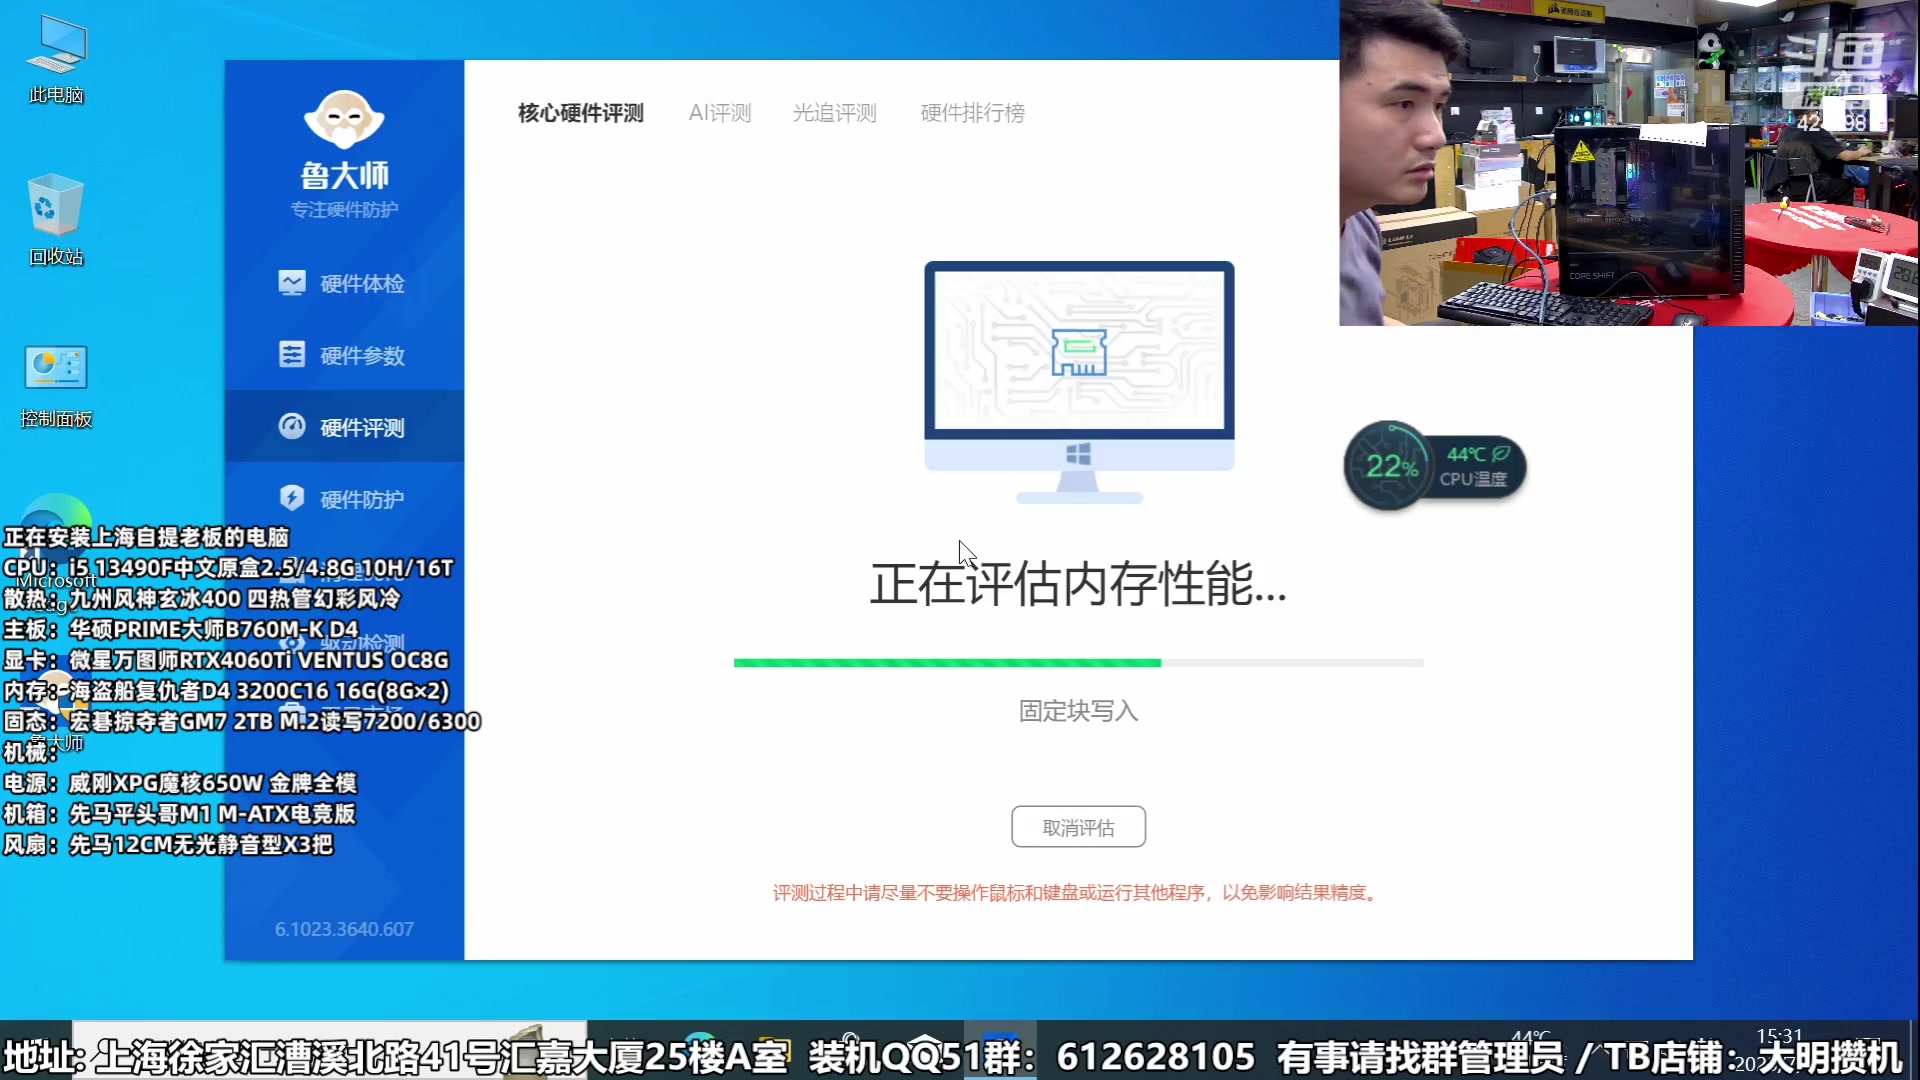Image resolution: width=1920 pixels, height=1080 pixels.
Task: Click the version number 6.1023.3640.607
Action: click(344, 928)
